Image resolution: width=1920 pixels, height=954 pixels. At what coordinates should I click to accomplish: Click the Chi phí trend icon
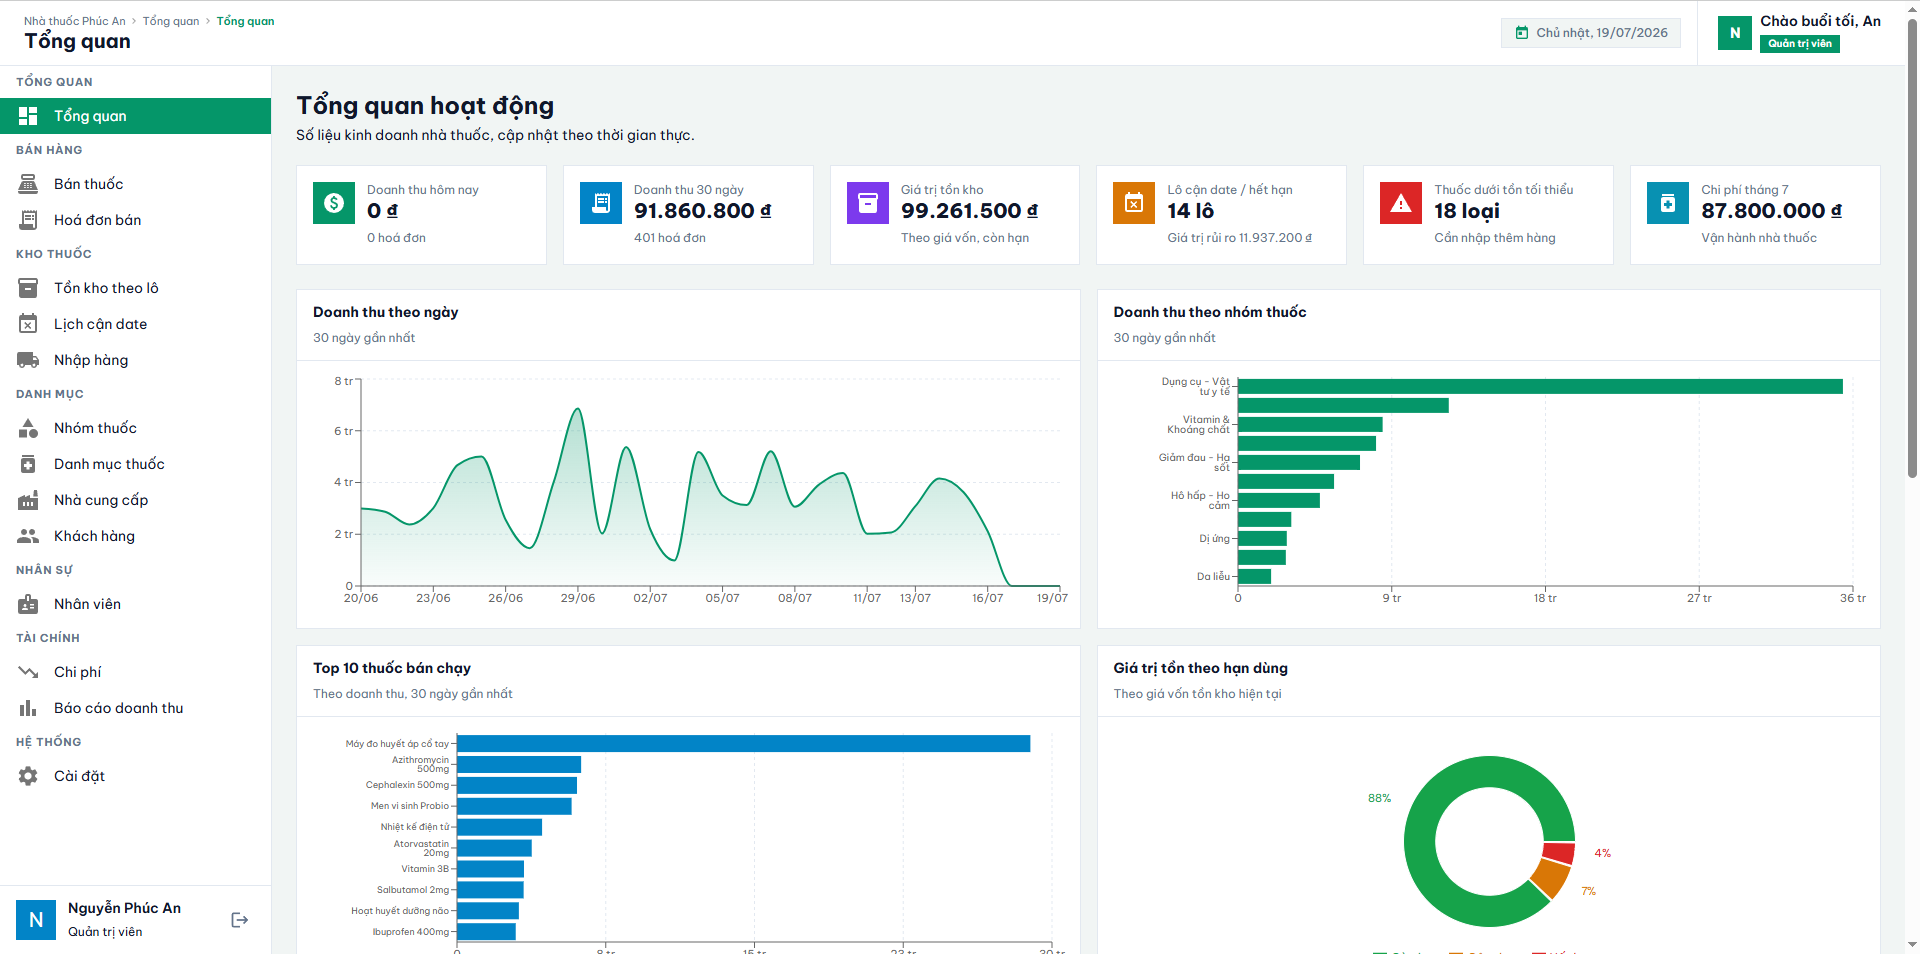28,672
